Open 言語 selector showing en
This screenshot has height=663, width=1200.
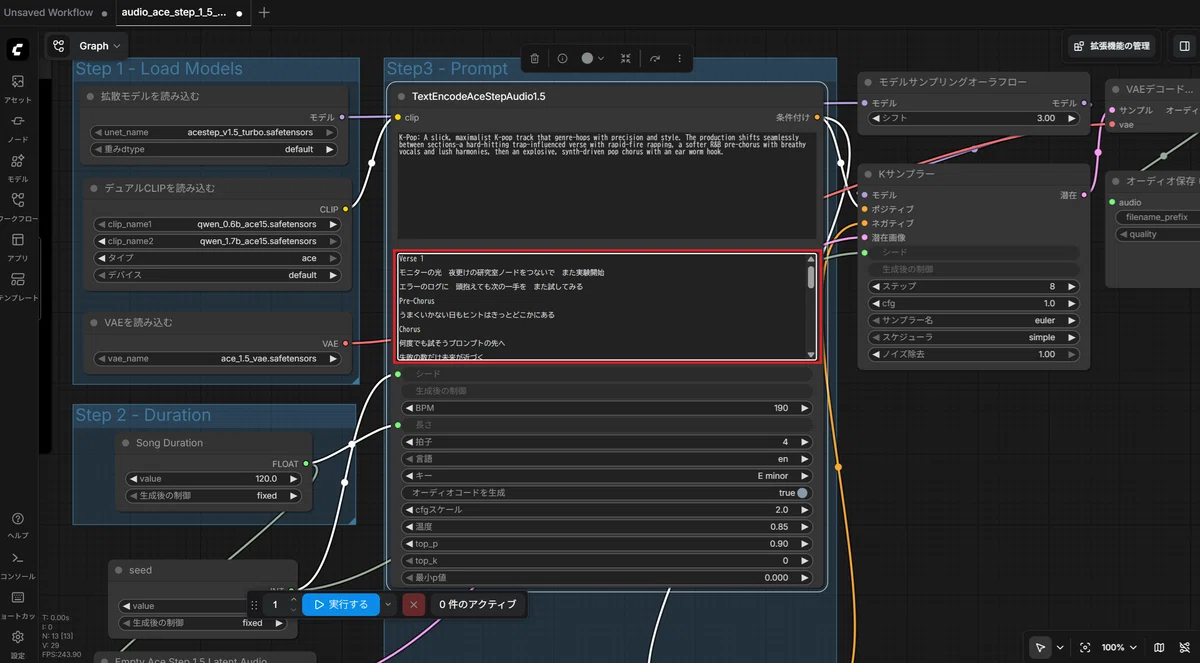(607, 459)
